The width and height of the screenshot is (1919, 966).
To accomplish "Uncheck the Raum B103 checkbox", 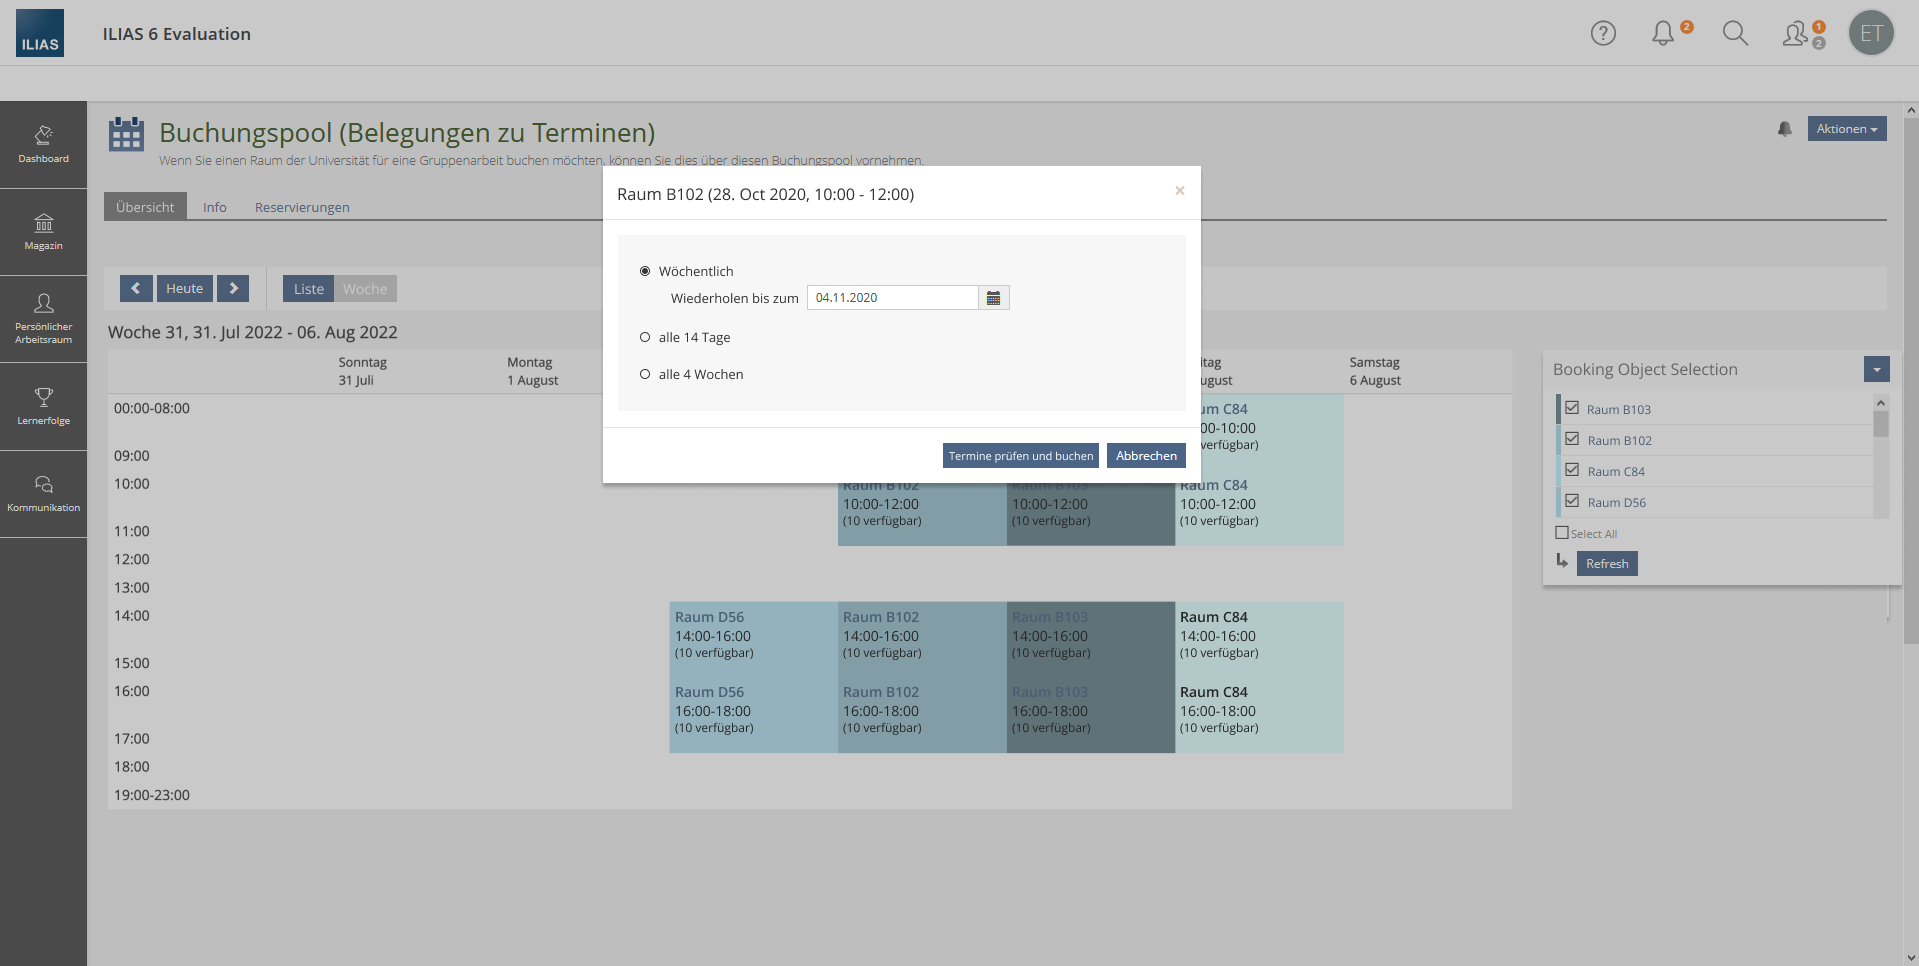I will point(1572,408).
